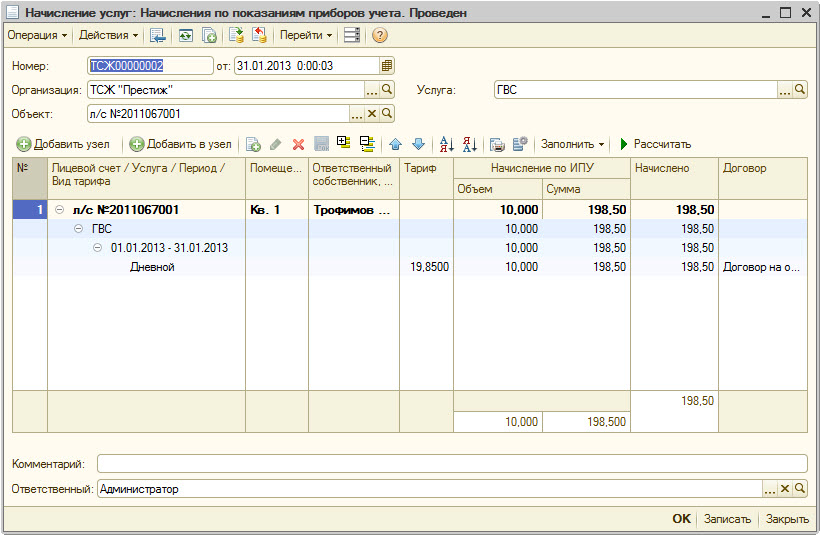The width and height of the screenshot is (820, 535).
Task: Sort table rows in ascending order
Action: (447, 144)
